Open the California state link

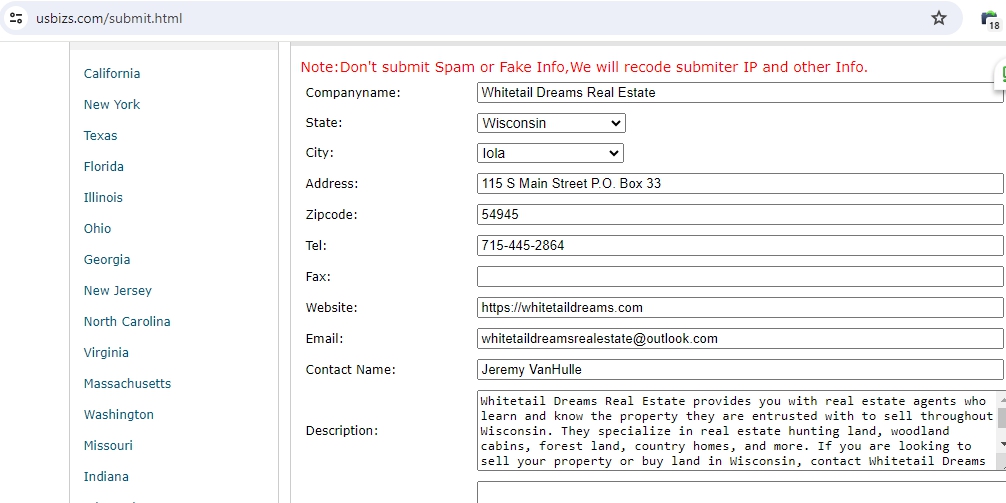coord(112,73)
